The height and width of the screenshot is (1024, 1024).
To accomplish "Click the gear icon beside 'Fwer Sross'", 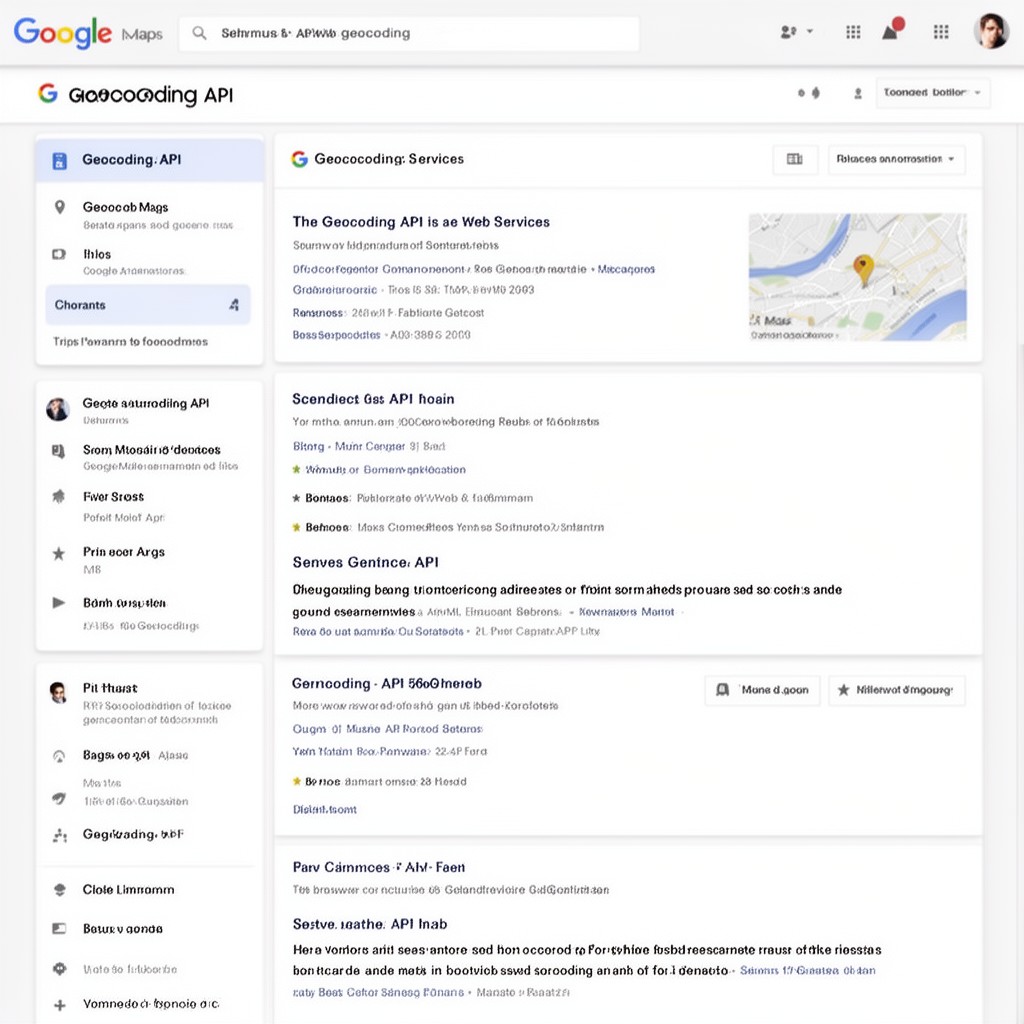I will (59, 496).
